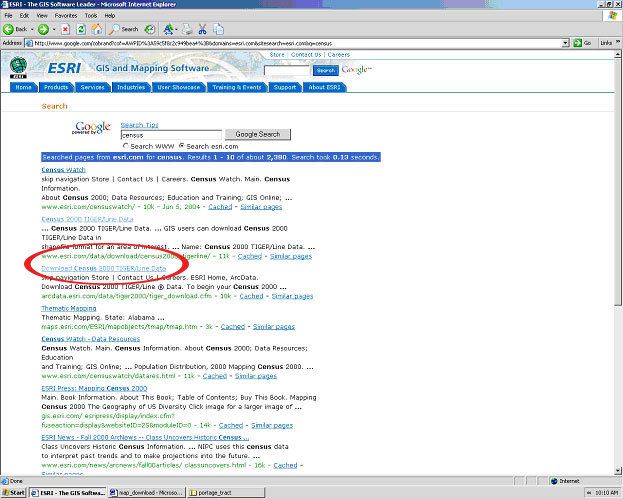Click the Internet zone icon in status bar
The height and width of the screenshot is (499, 623).
pyautogui.click(x=554, y=481)
